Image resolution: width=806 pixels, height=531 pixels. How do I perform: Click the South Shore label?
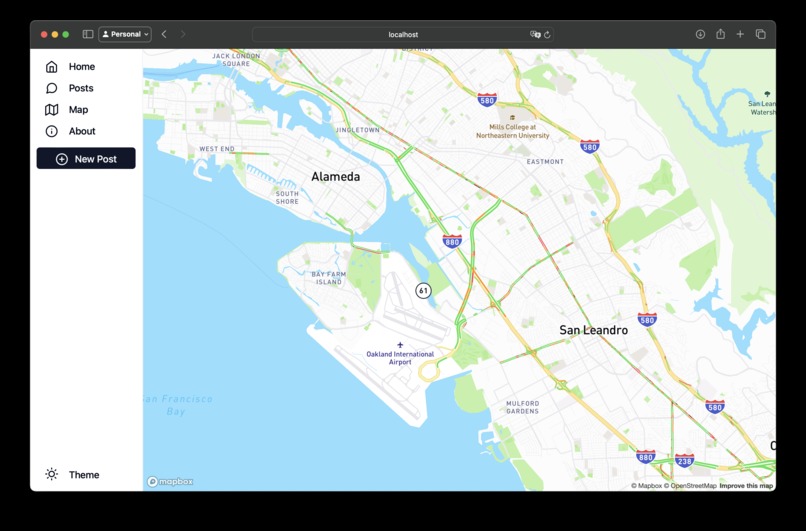click(x=287, y=197)
